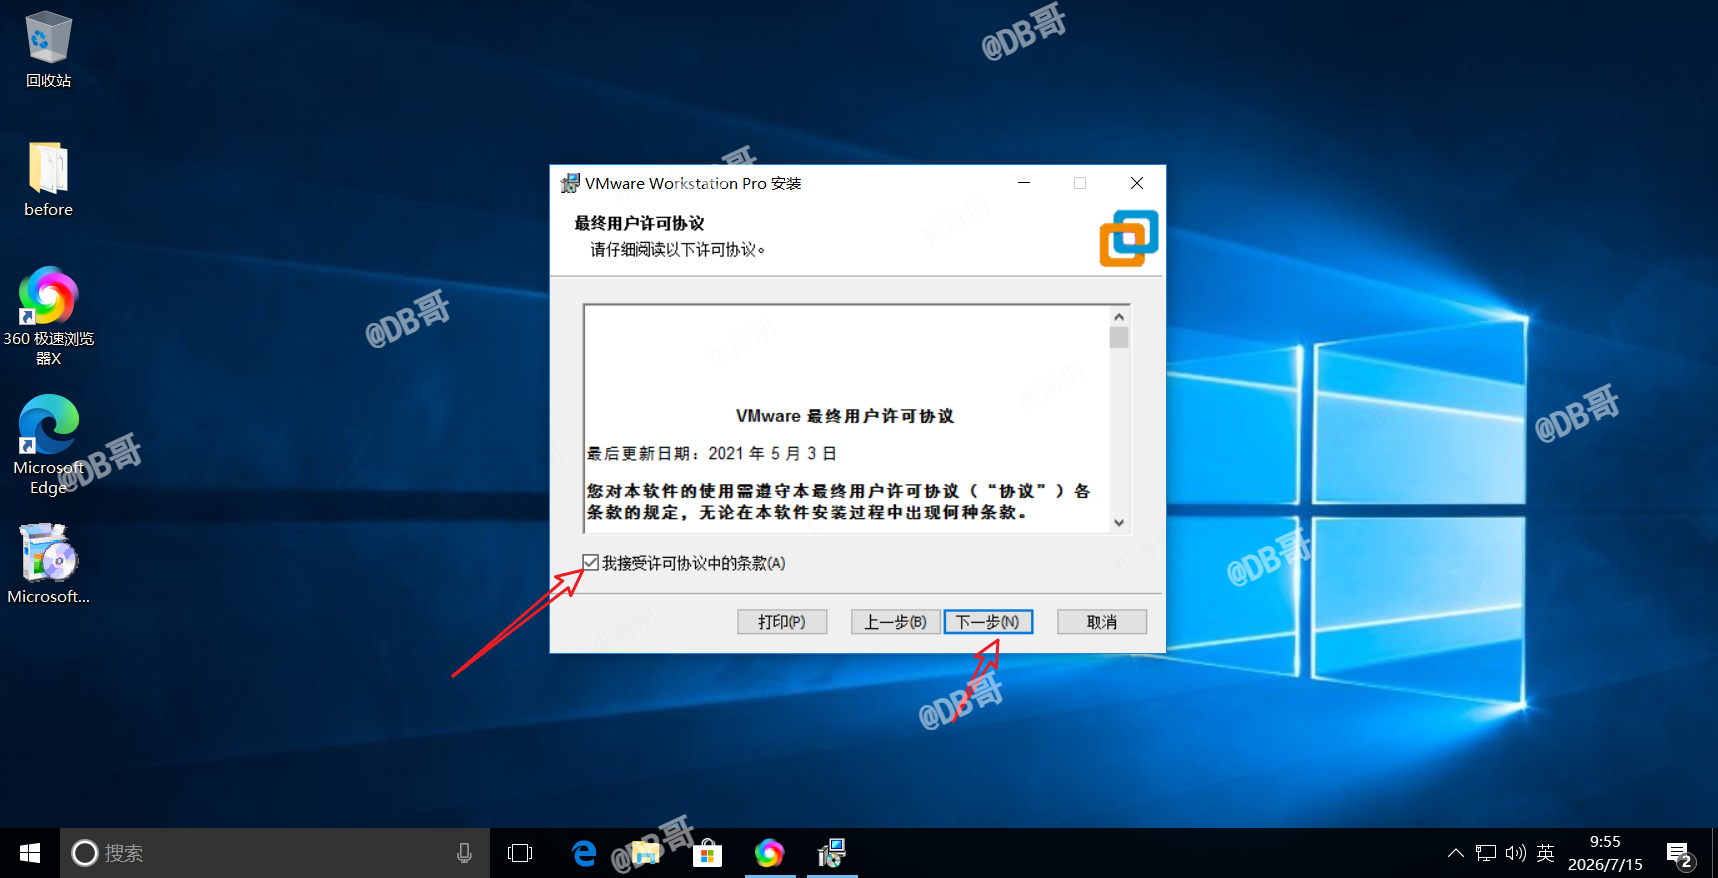
Task: Open the Windows Start menu
Action: tap(30, 853)
